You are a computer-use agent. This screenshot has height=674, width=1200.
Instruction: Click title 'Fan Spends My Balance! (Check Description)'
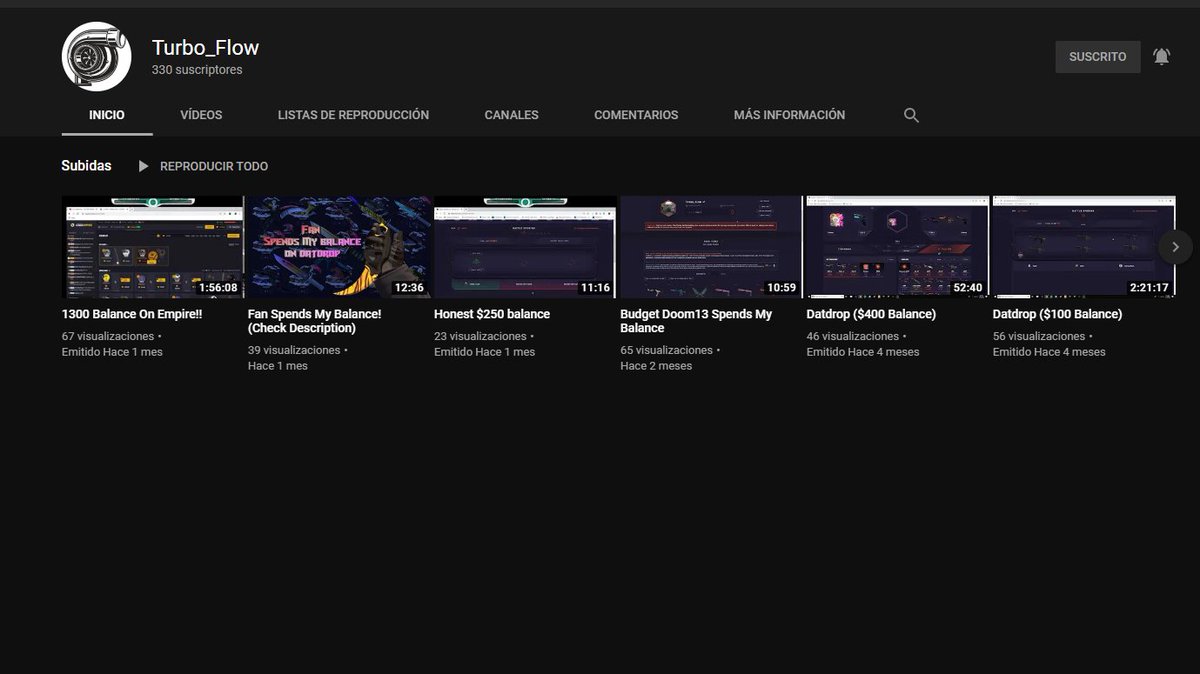pos(314,321)
